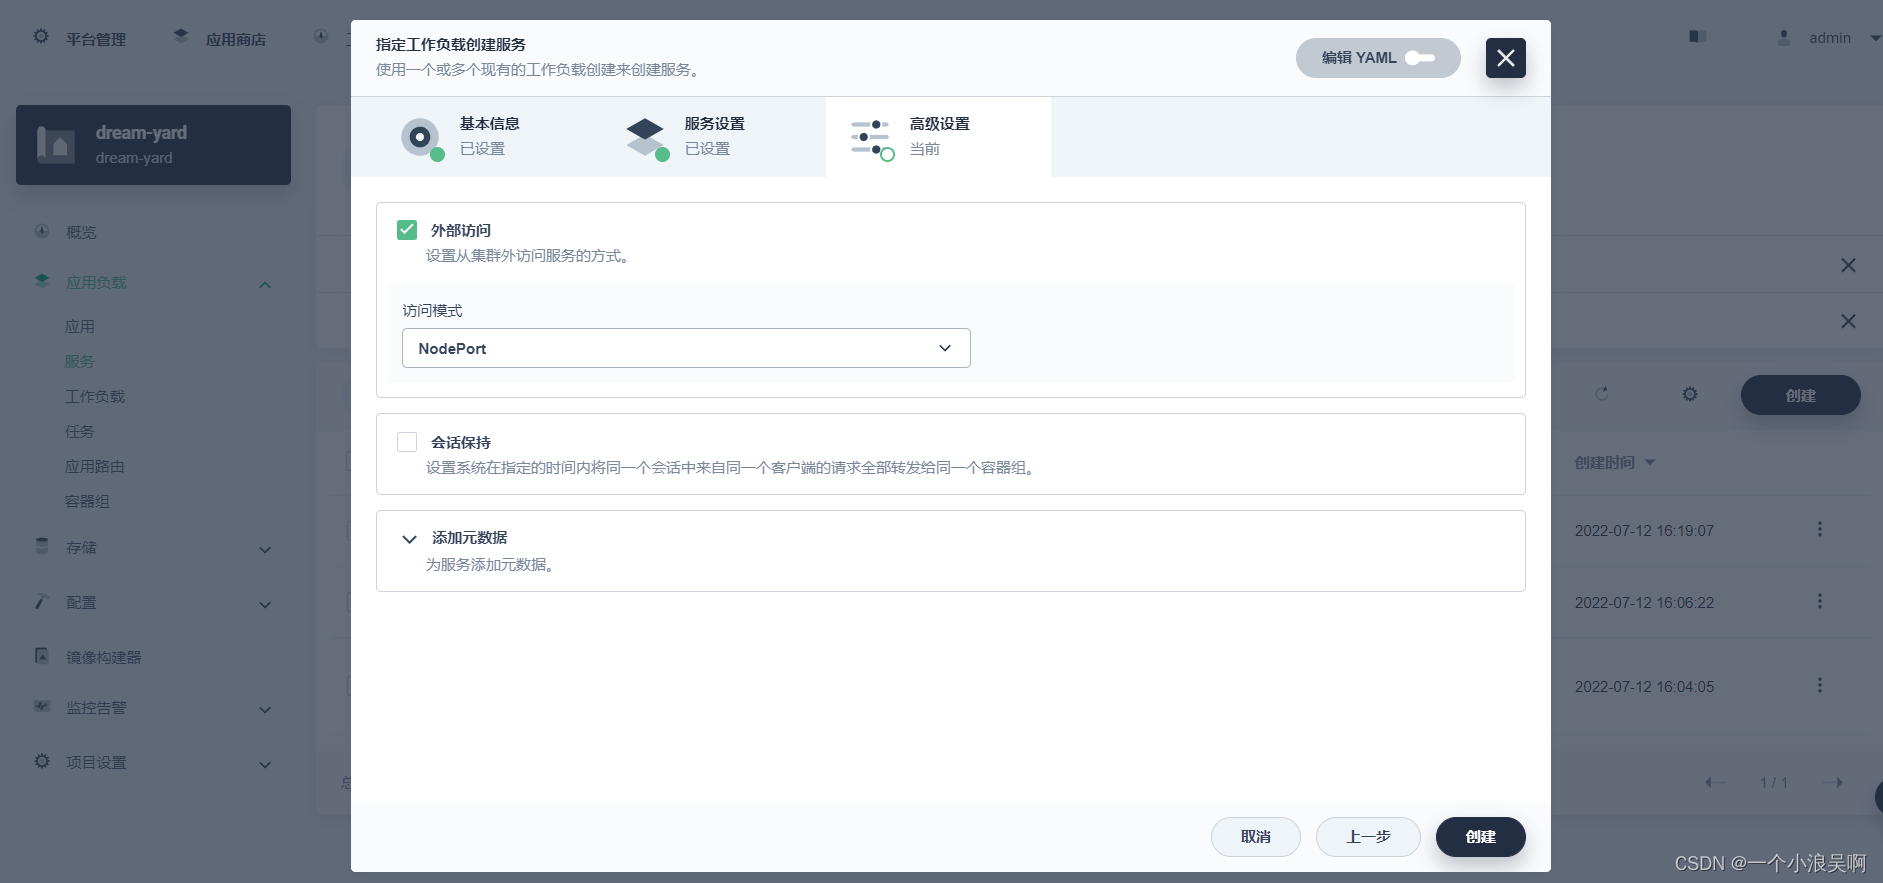Click the dream-yard project icon
This screenshot has height=883, width=1883.
click(56, 145)
